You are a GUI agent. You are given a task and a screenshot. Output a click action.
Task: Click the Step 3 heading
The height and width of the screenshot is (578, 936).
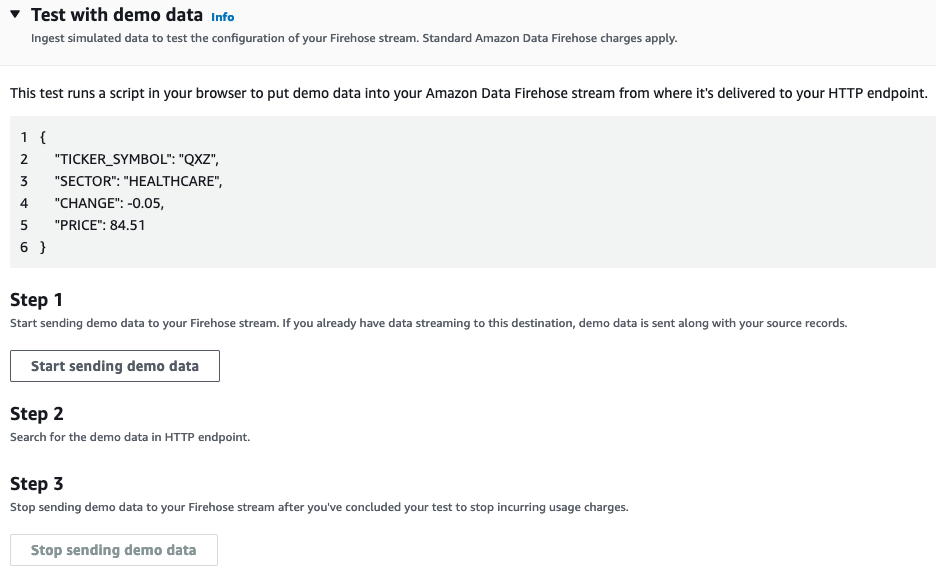tap(36, 484)
